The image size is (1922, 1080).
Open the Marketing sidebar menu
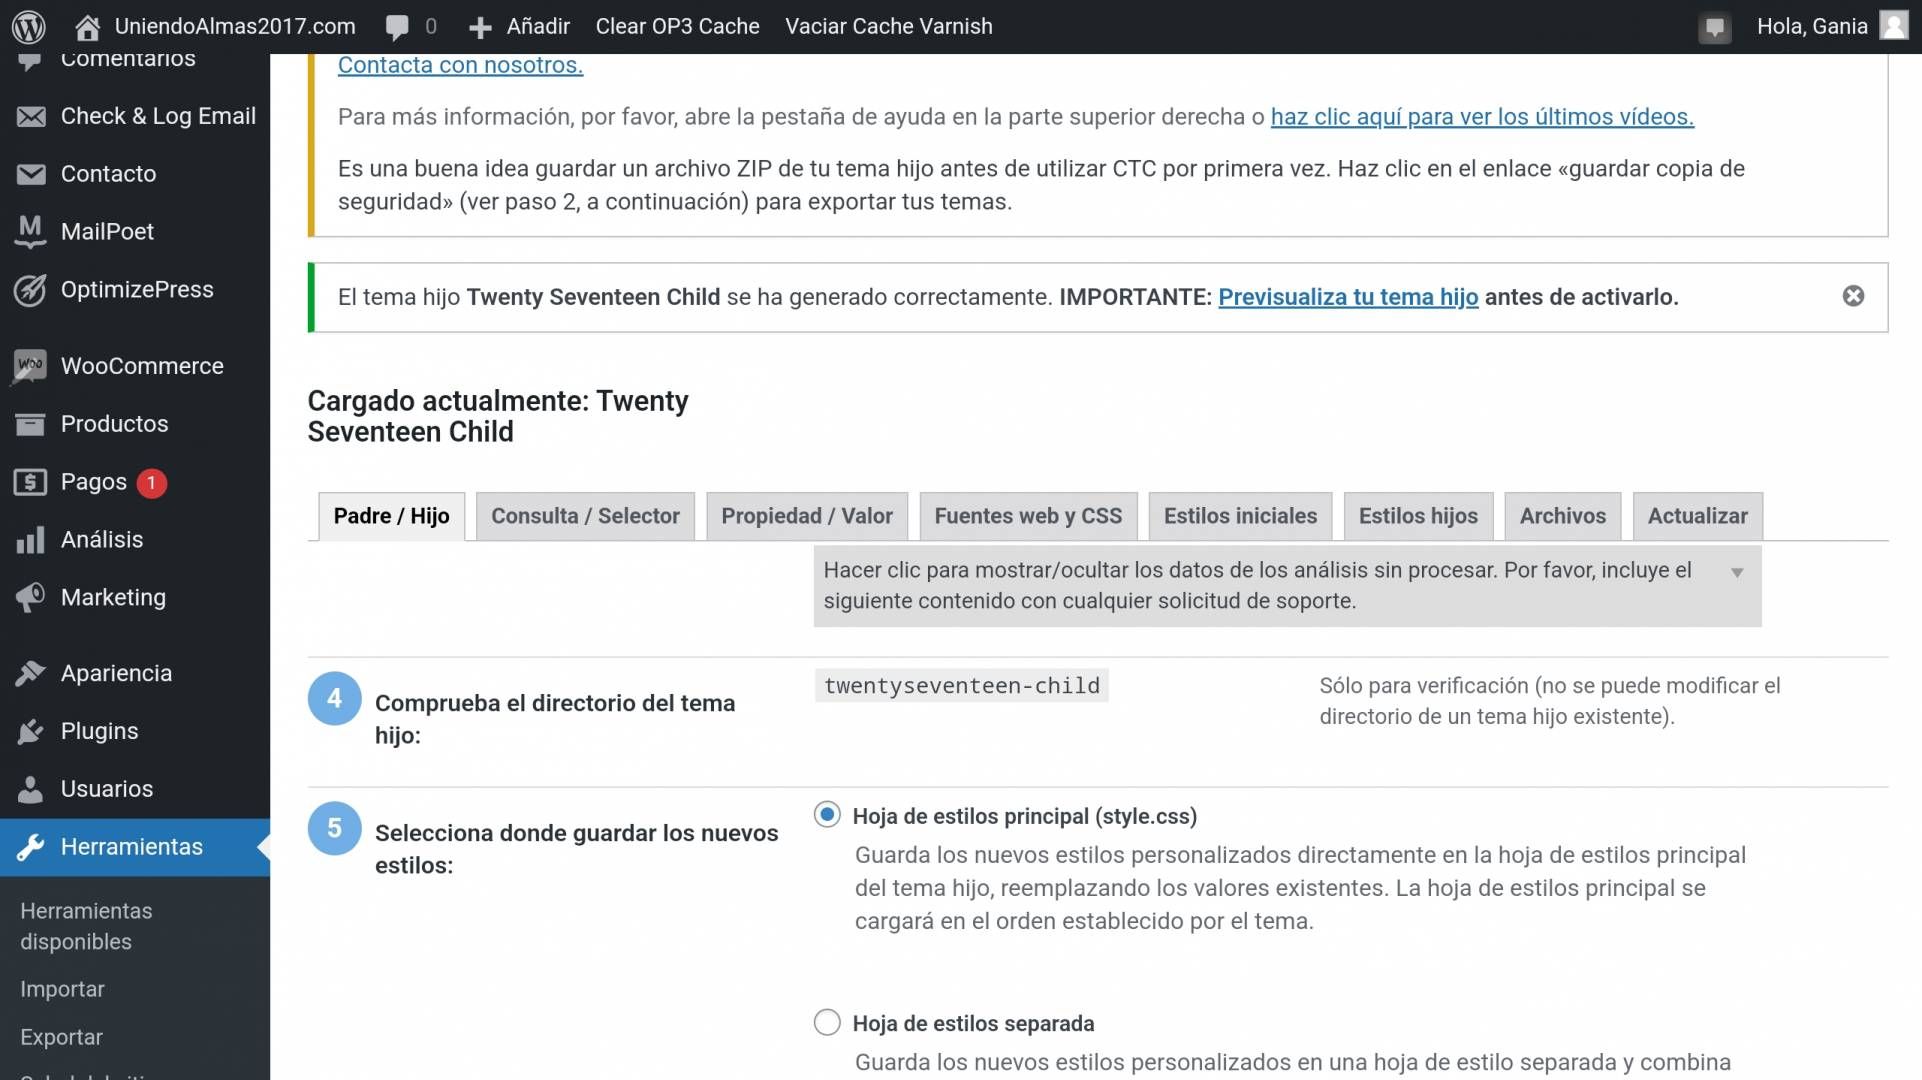coord(135,597)
